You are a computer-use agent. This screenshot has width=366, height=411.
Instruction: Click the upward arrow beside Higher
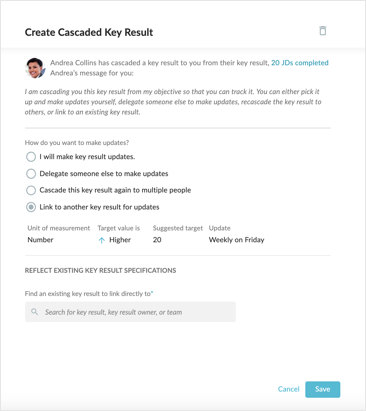tap(102, 240)
